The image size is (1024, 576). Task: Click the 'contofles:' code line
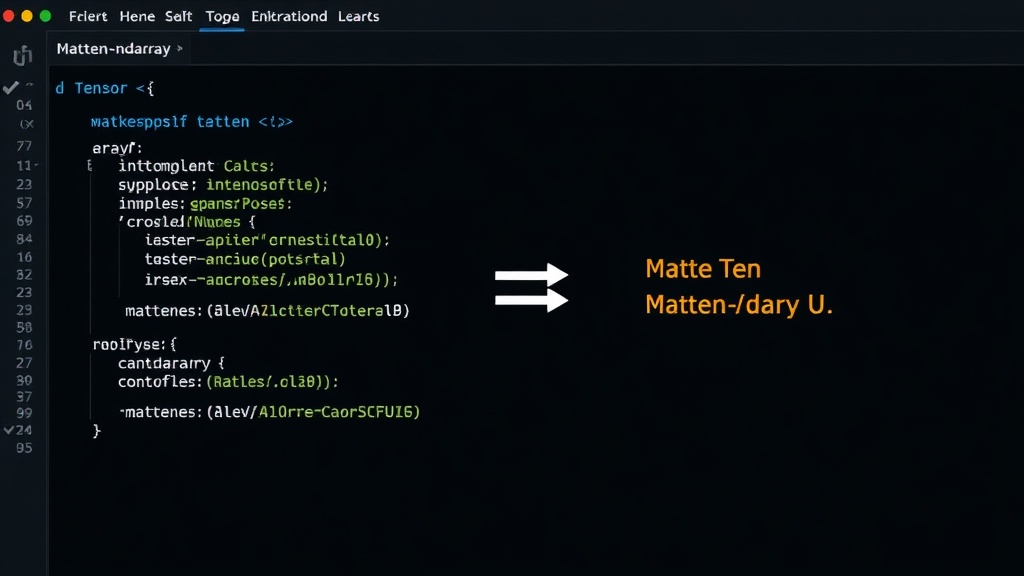click(x=228, y=381)
